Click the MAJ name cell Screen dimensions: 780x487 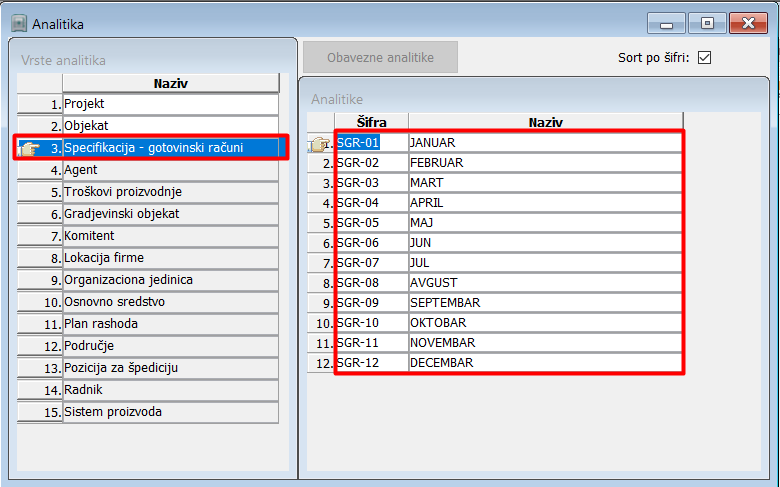point(546,223)
